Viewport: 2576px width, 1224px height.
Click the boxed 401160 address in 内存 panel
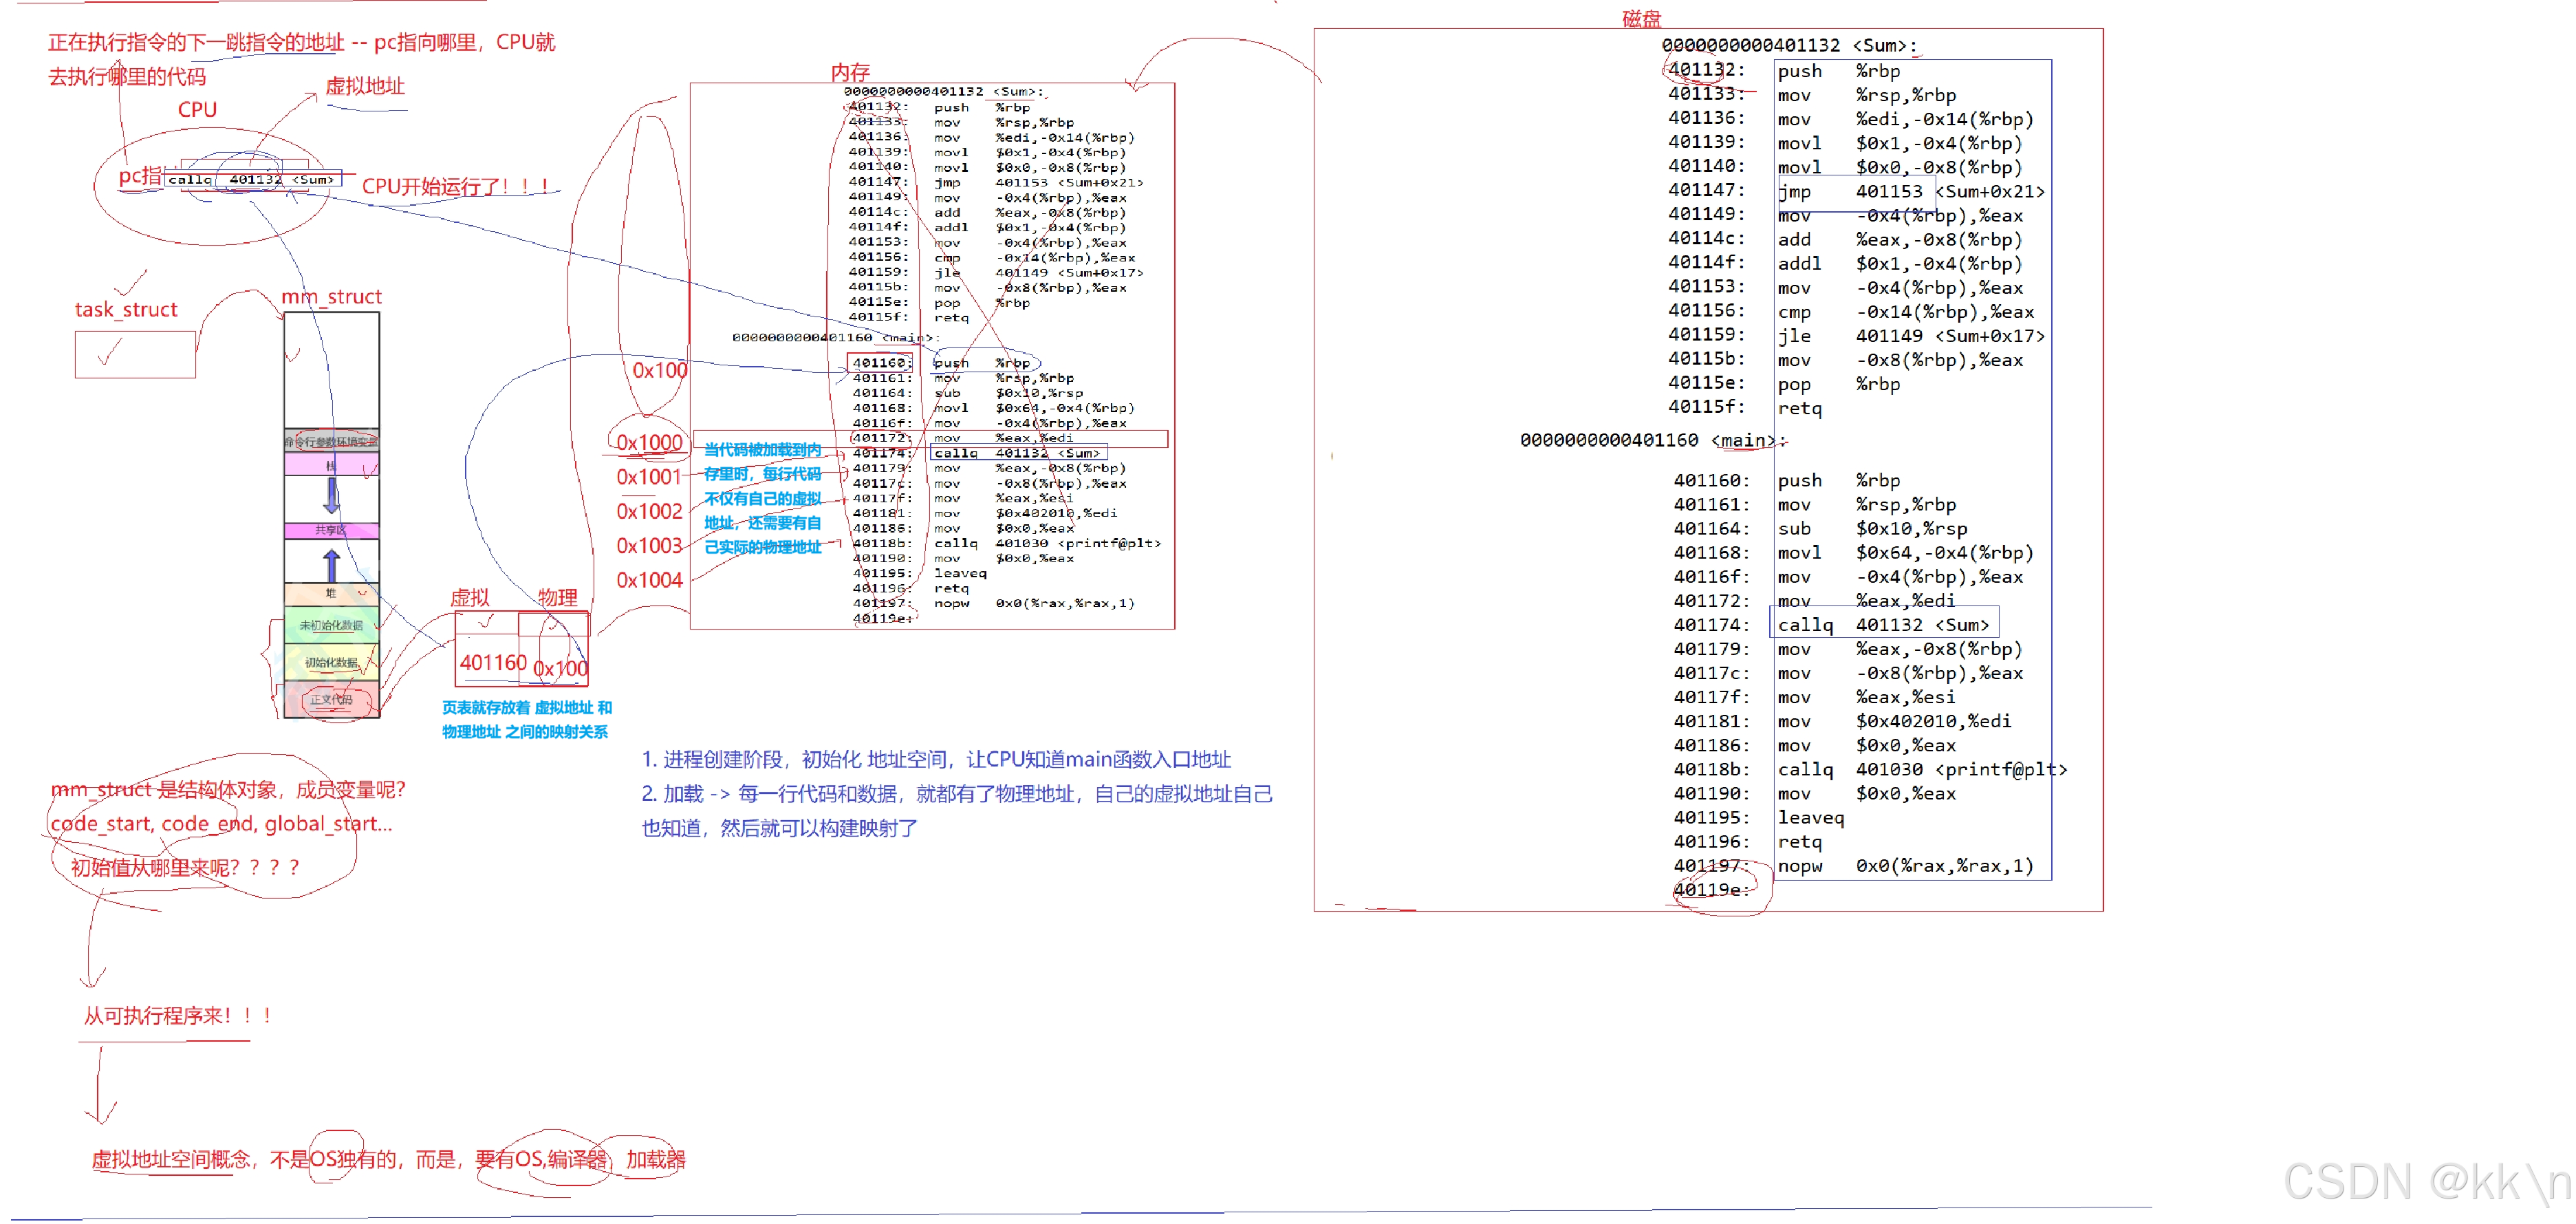880,363
